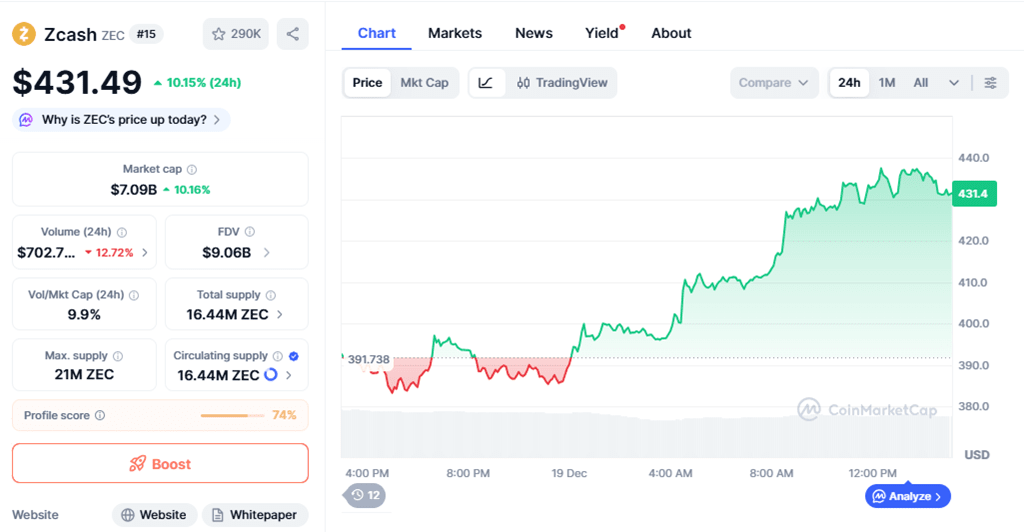Select the line chart view icon
The width and height of the screenshot is (1024, 532).
pos(486,83)
